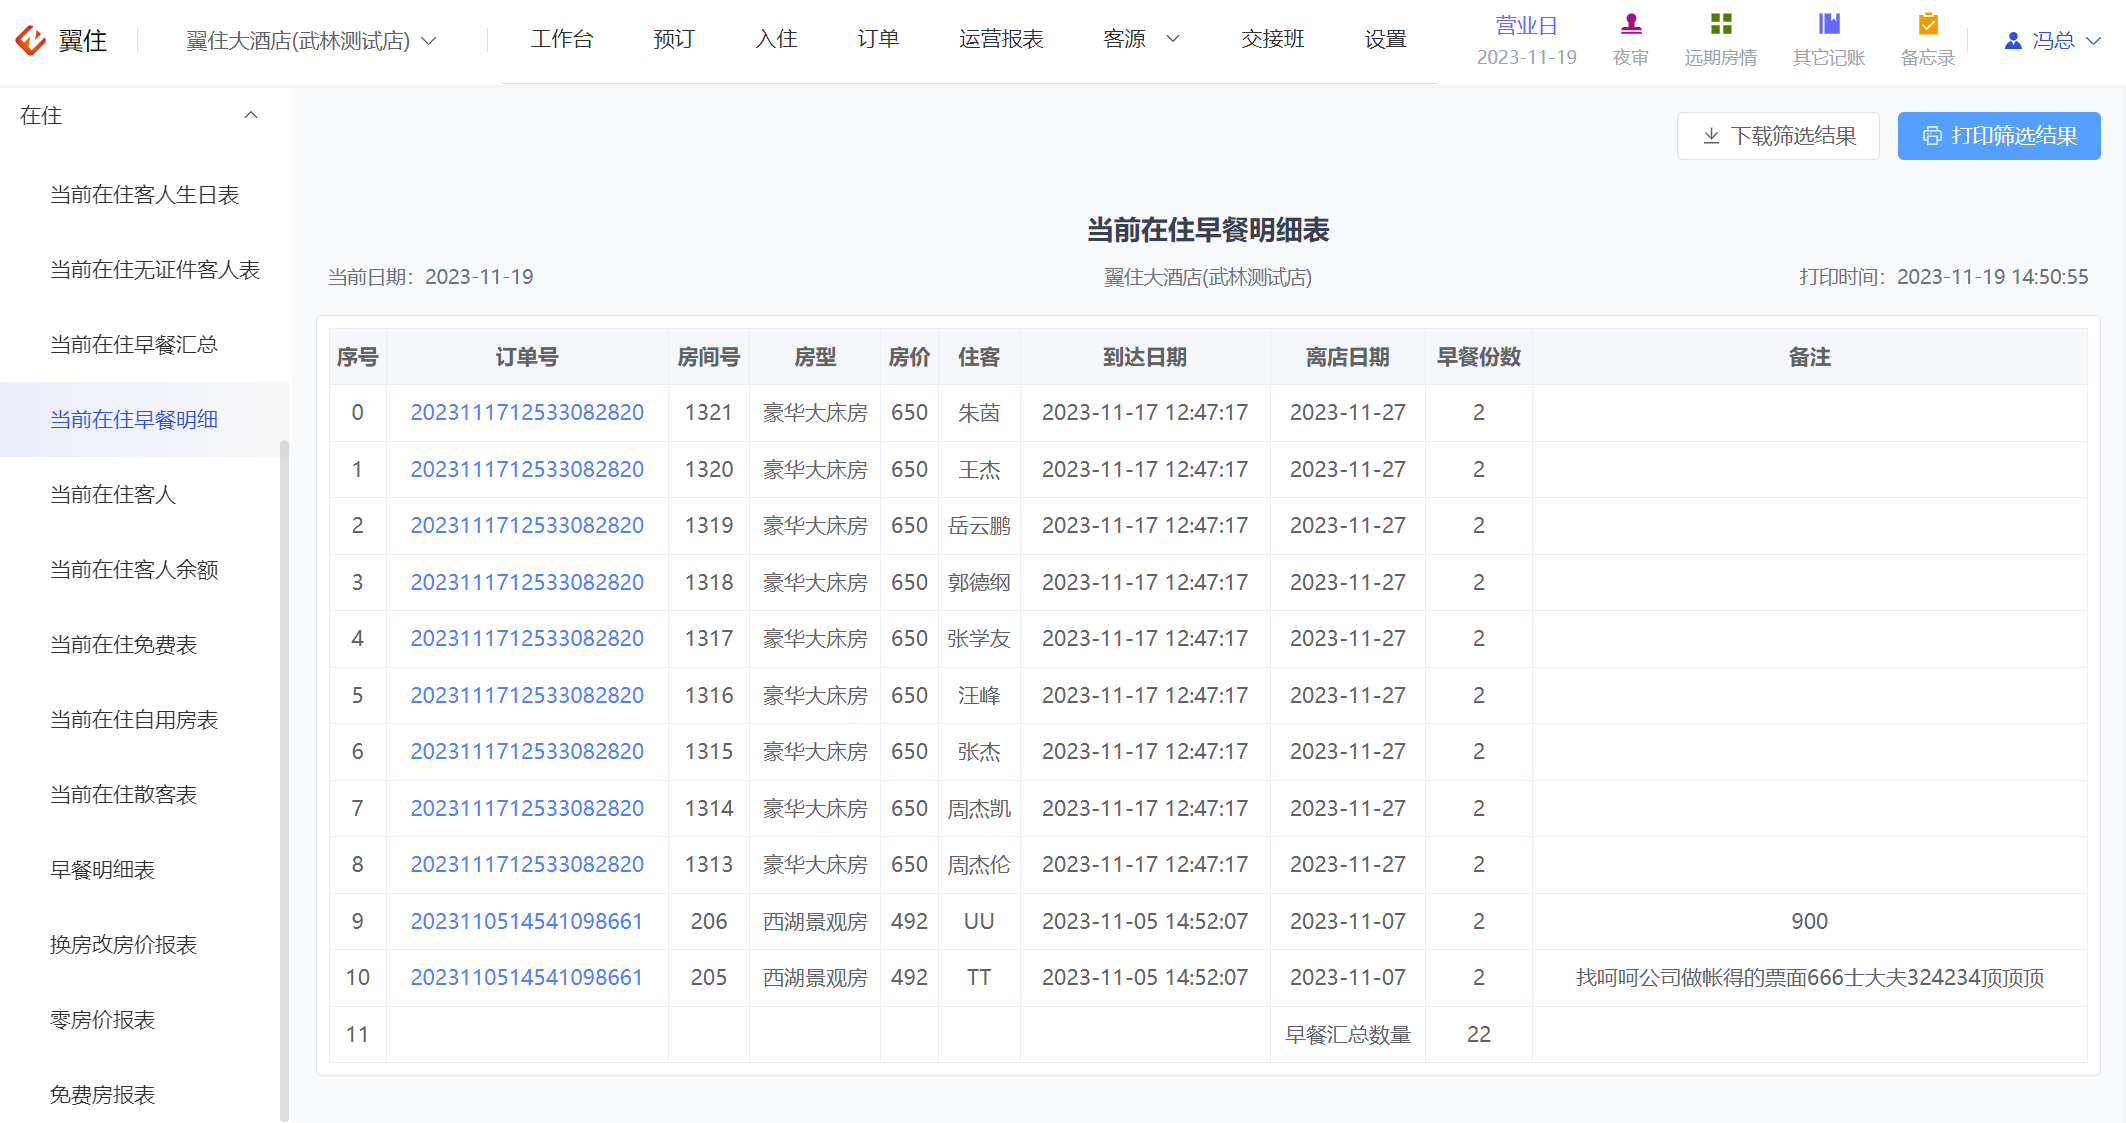This screenshot has width=2126, height=1123.
Task: Open the hotel selector 翼住大酒店(武林测试店)
Action: click(311, 41)
